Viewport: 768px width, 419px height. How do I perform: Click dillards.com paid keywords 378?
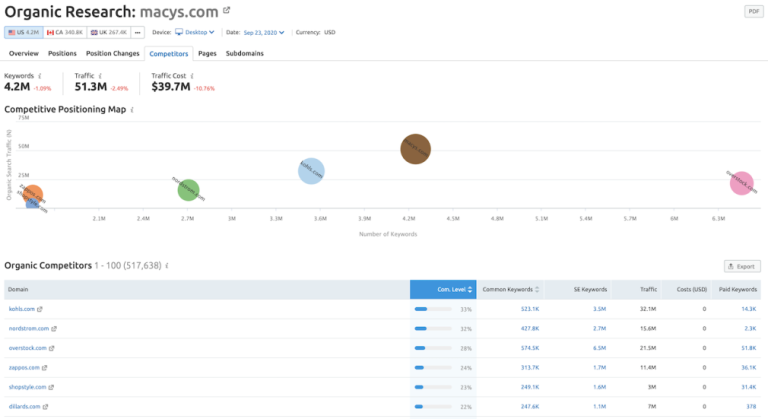[x=751, y=407]
